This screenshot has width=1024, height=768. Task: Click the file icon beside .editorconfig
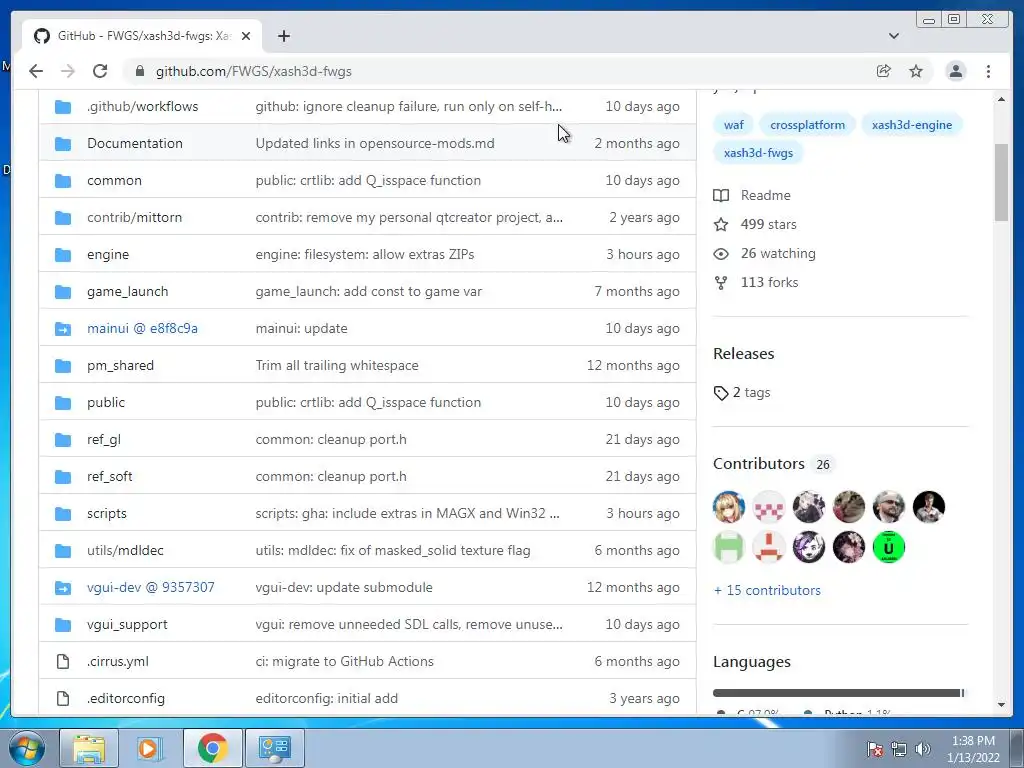(63, 699)
